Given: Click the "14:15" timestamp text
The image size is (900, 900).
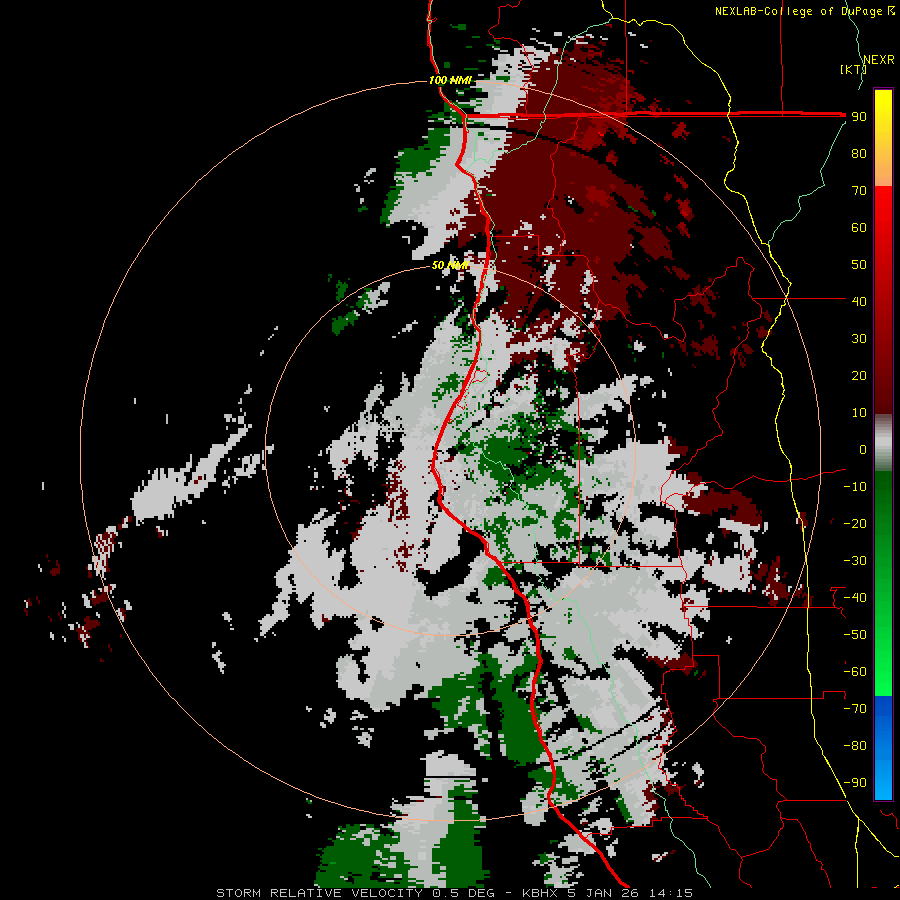Looking at the screenshot, I should (670, 893).
